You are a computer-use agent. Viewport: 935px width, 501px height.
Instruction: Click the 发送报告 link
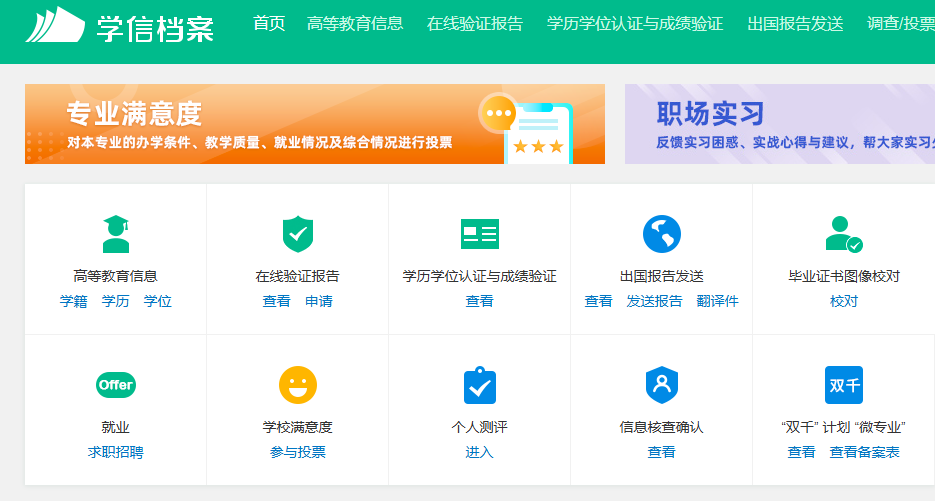point(654,301)
